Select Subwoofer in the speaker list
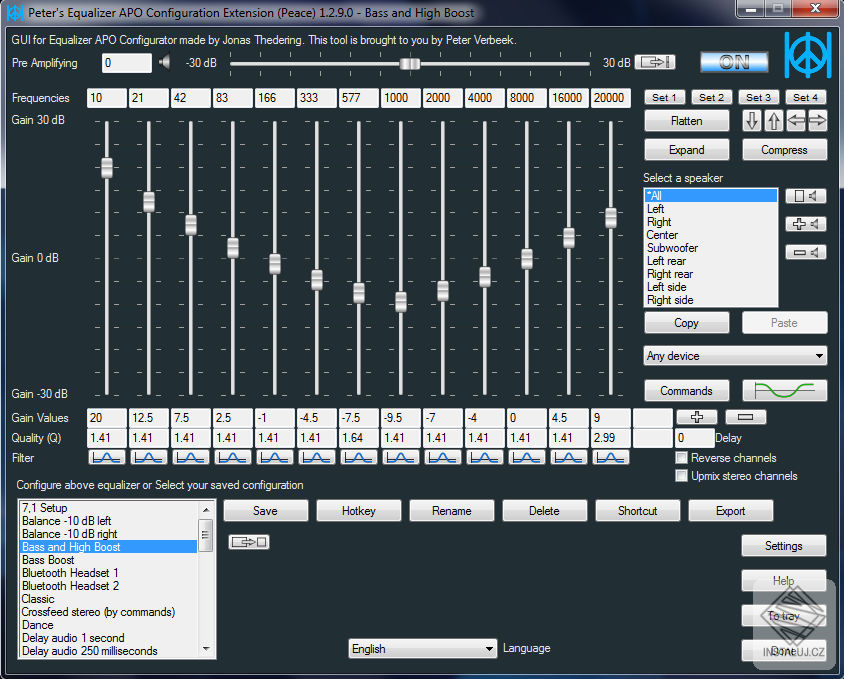 672,248
